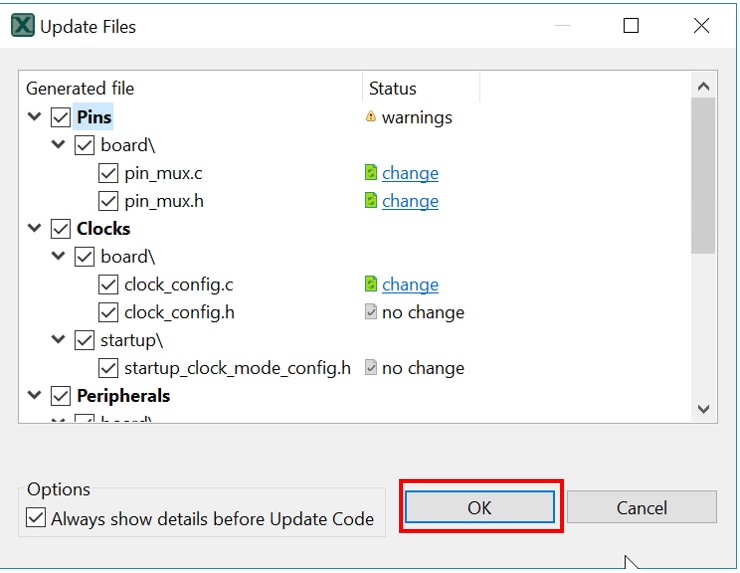Uncheck the pin_mux.c file checkbox
This screenshot has height=573, width=740.
109,173
